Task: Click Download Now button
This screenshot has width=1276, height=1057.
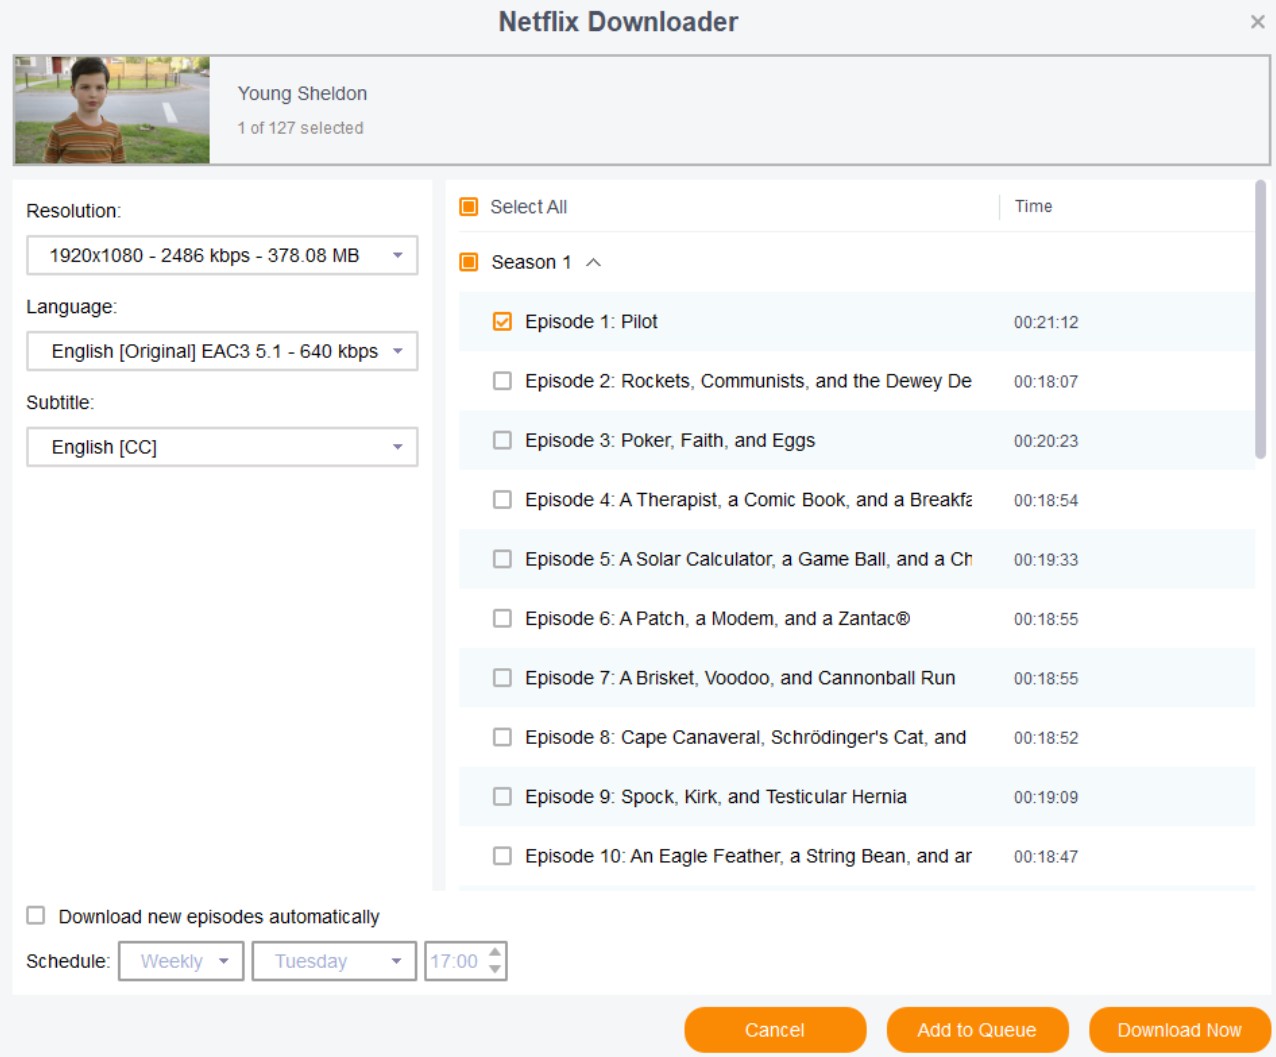Action: click(1179, 1030)
